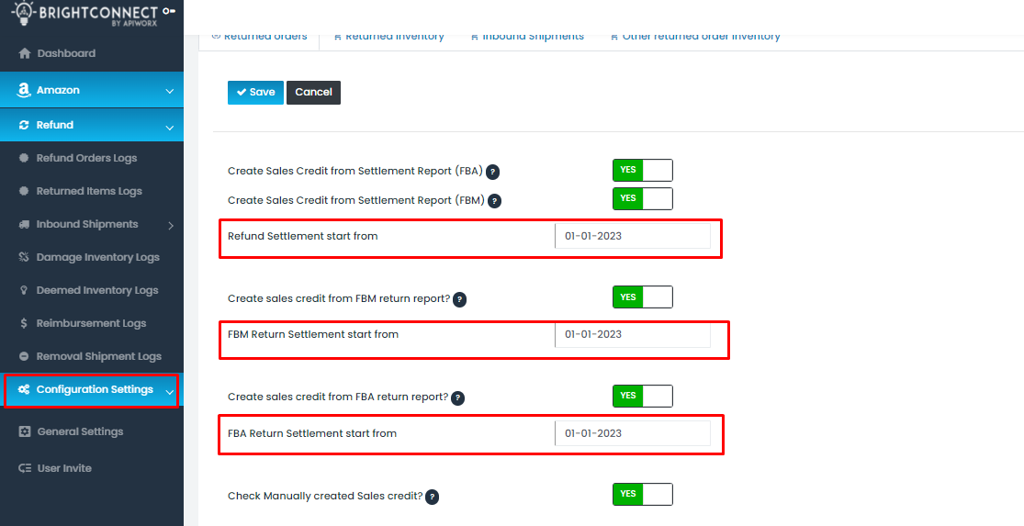Click the "Refund Settlement start from" label

(302, 236)
